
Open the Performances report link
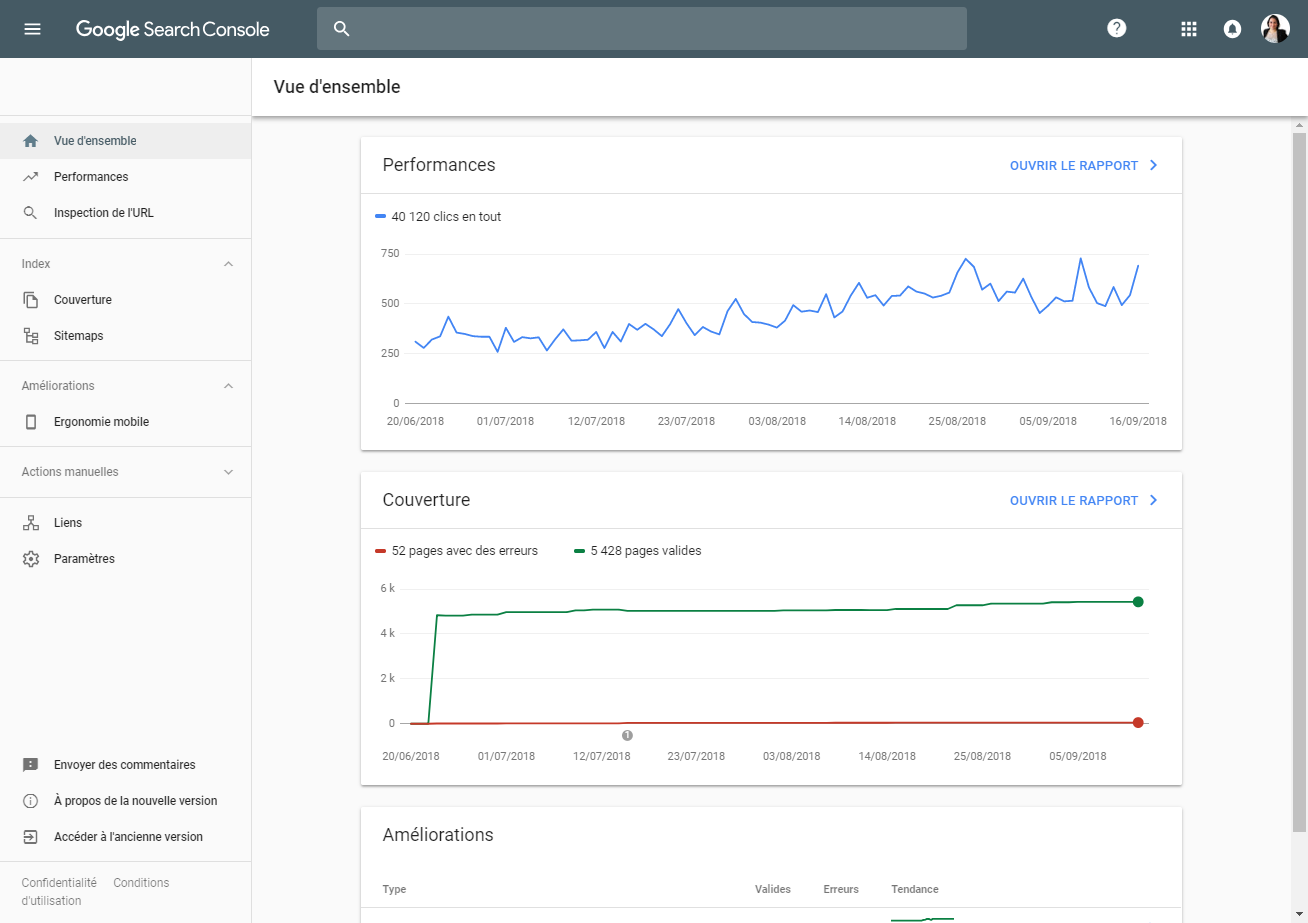(x=1074, y=166)
